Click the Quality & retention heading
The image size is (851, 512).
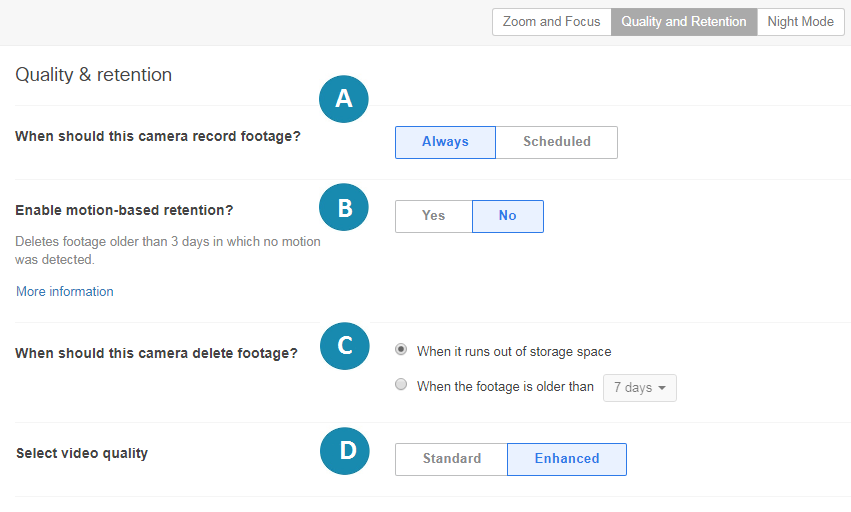coord(94,75)
